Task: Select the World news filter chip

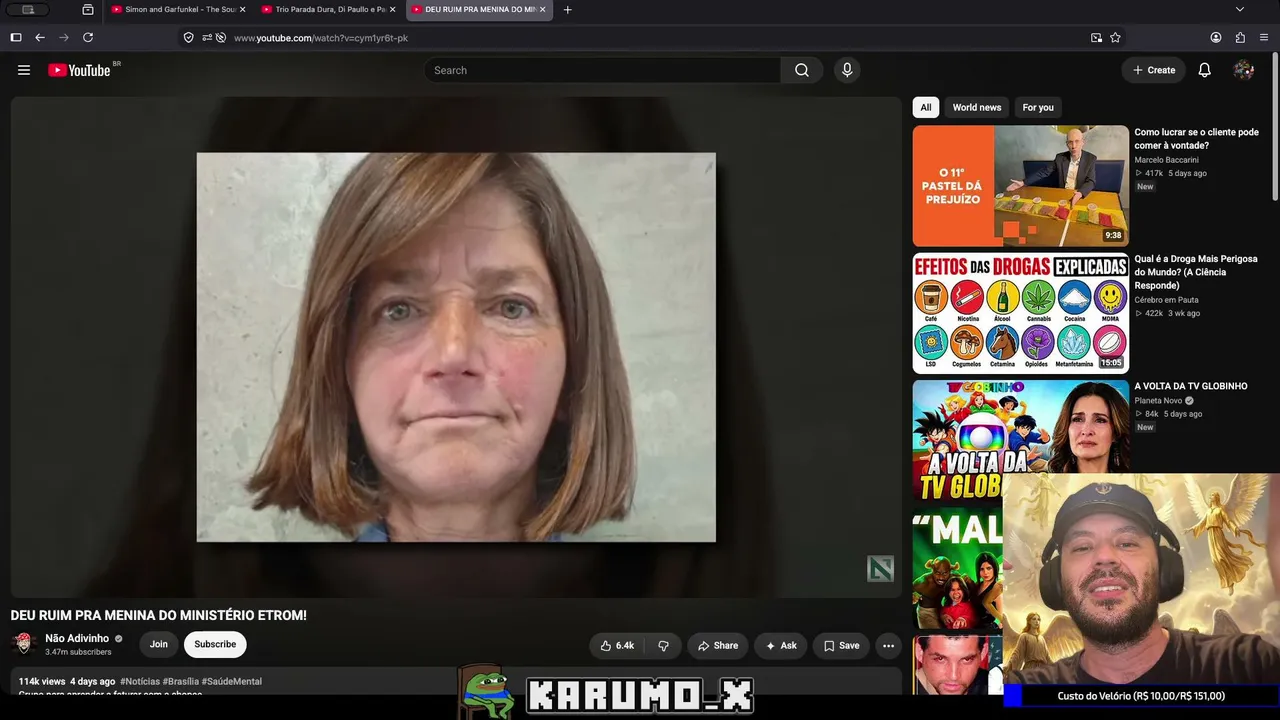Action: 977,107
